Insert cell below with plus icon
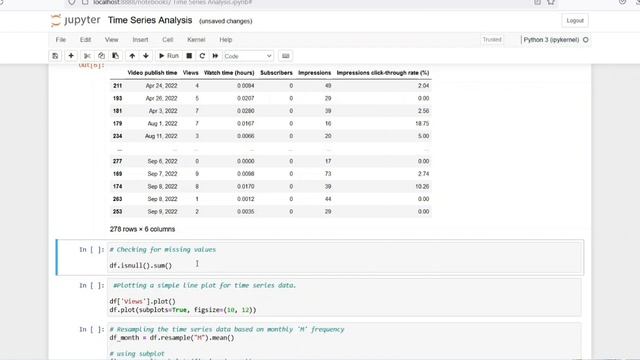640x360 pixels. pos(71,56)
